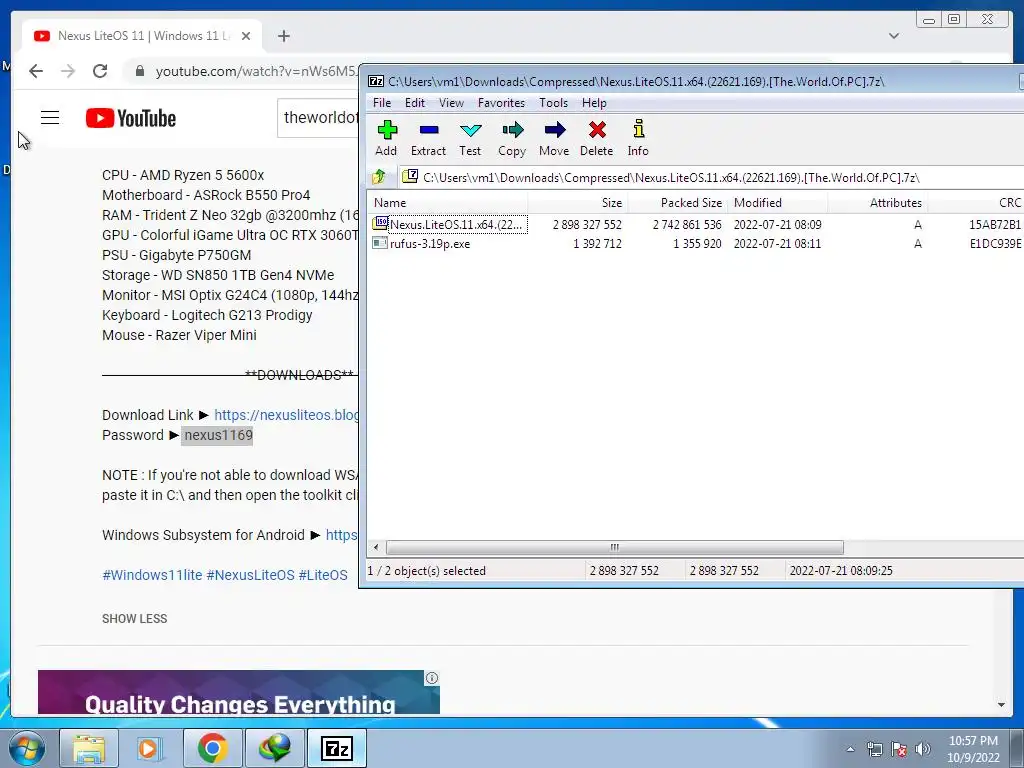This screenshot has height=768, width=1024.
Task: Sort by Modified column header
Action: 778,202
